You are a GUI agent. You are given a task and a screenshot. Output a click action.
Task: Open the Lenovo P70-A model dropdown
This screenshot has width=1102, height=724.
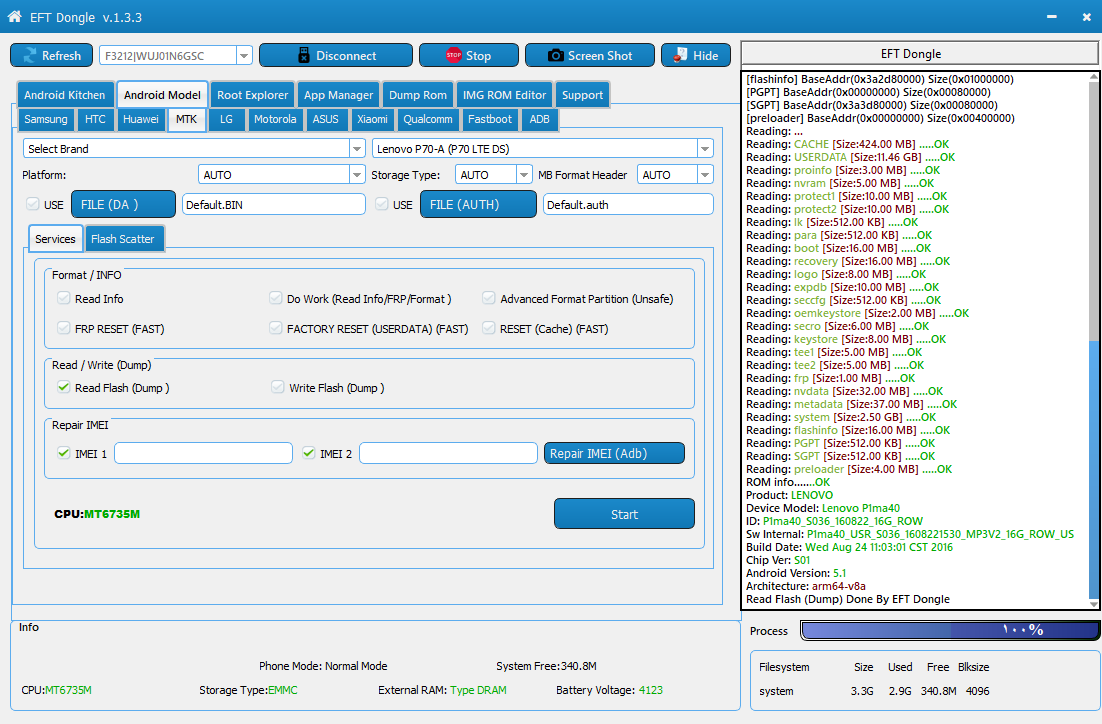pos(705,148)
